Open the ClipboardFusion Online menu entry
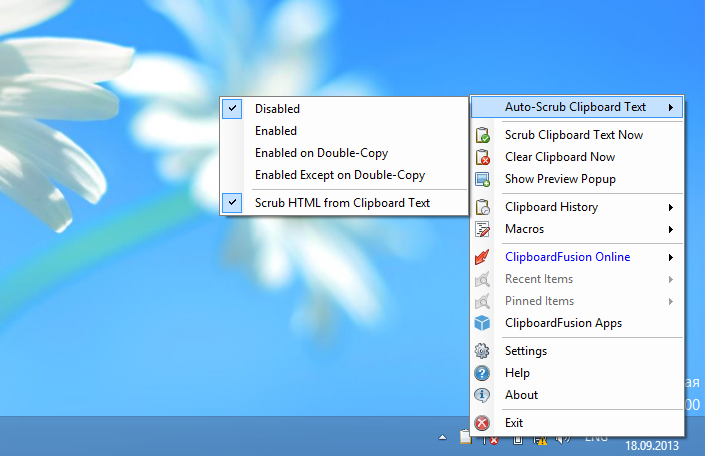 (578, 257)
